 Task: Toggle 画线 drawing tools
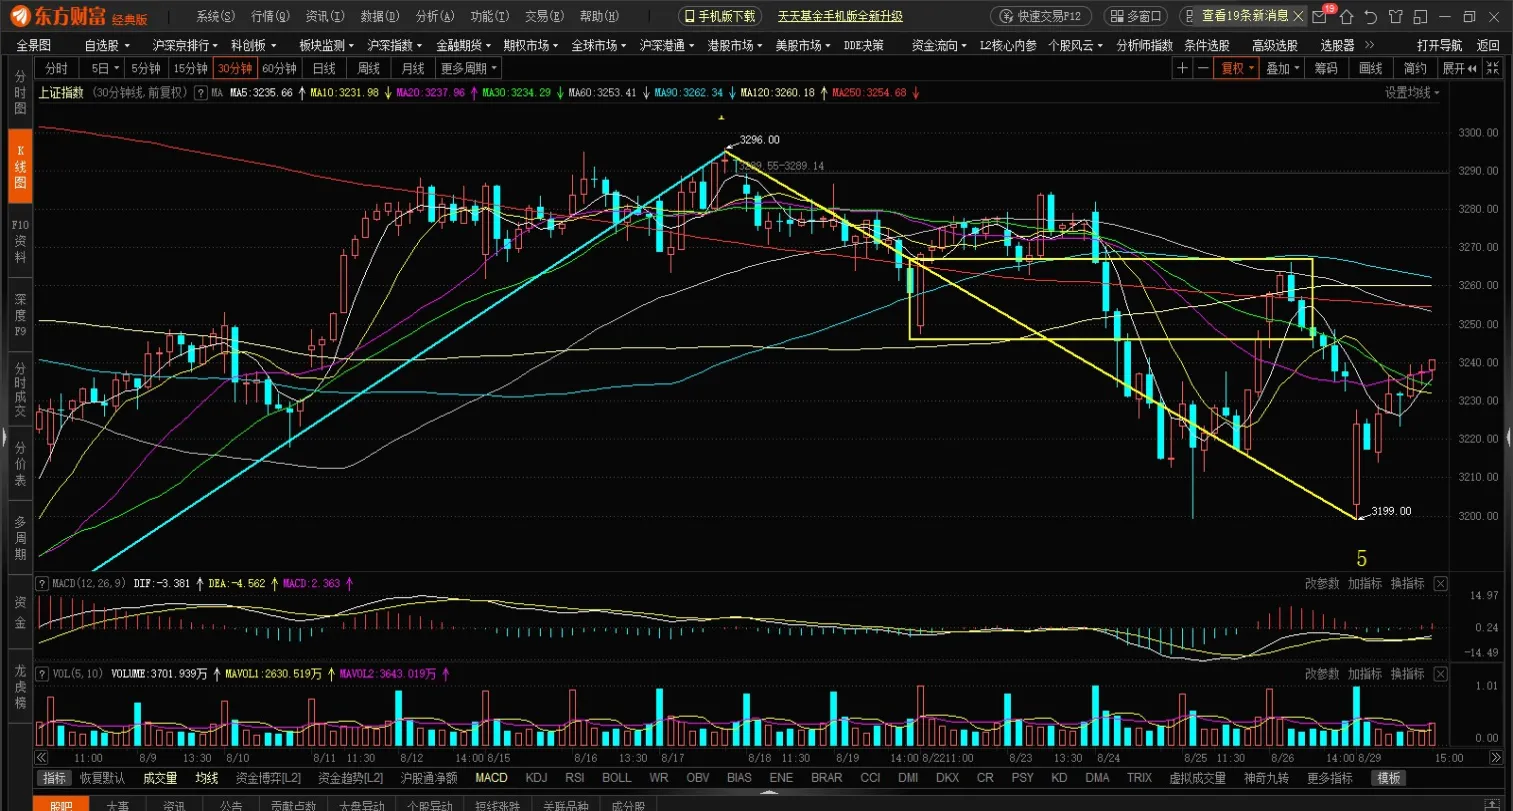pyautogui.click(x=1370, y=68)
